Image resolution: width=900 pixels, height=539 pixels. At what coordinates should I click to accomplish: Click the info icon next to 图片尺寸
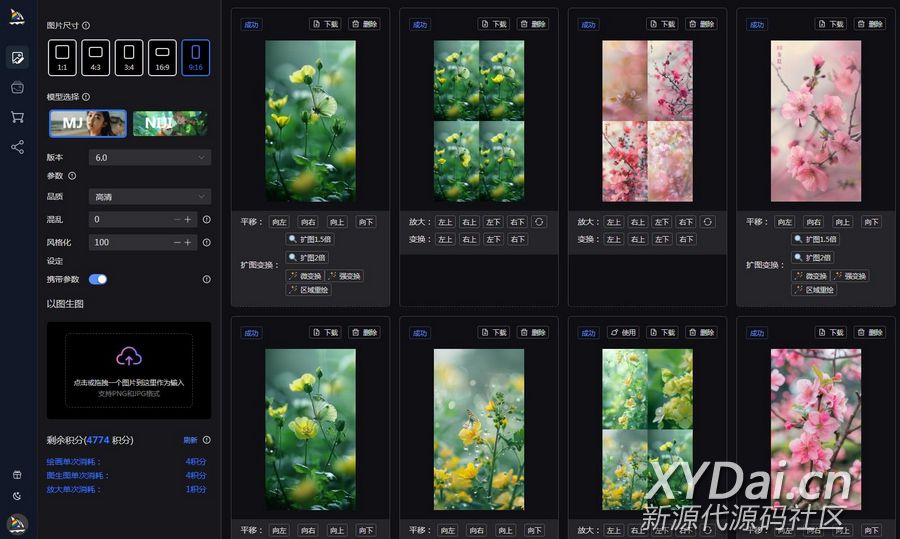pos(86,26)
